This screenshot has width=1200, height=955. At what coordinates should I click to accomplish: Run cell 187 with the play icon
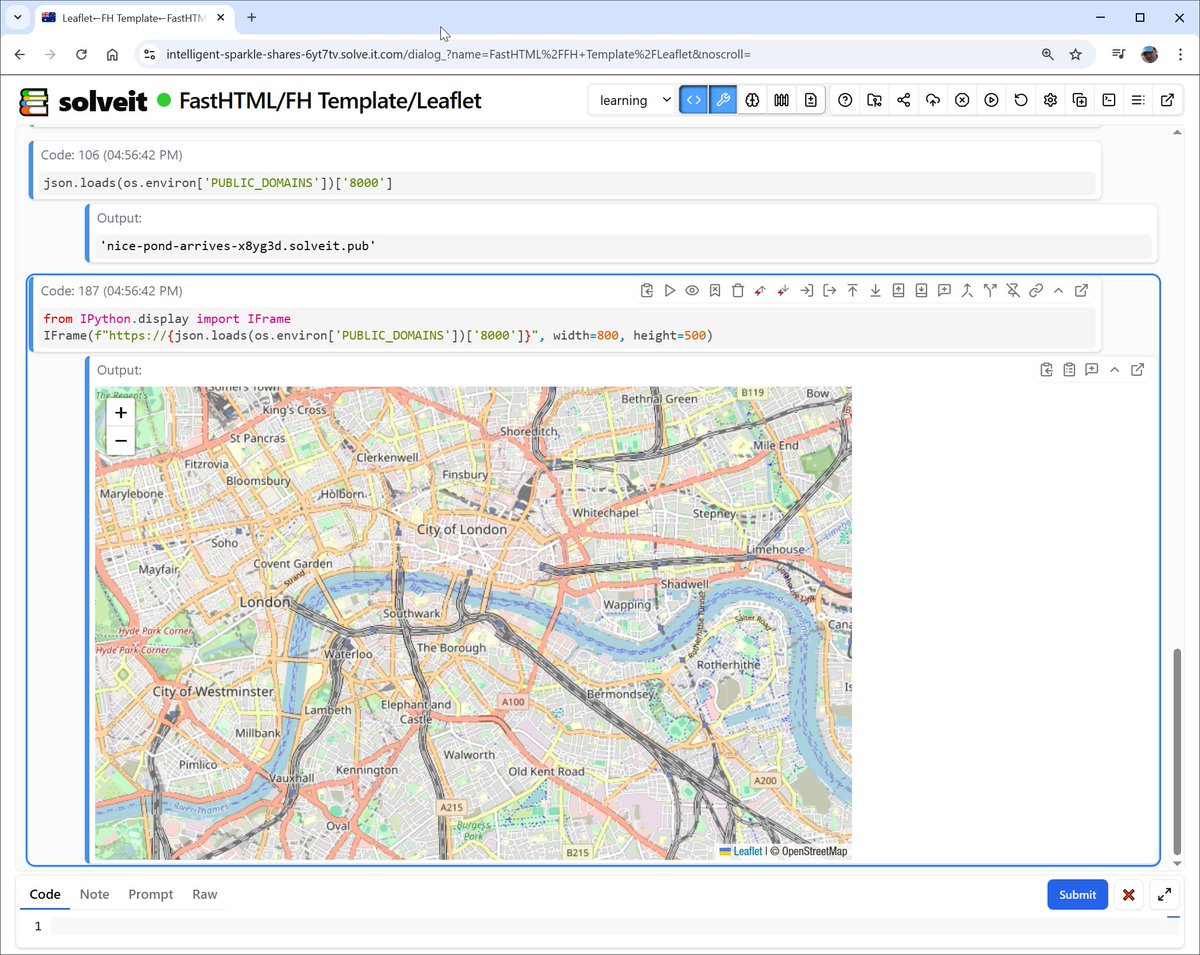[x=670, y=291]
